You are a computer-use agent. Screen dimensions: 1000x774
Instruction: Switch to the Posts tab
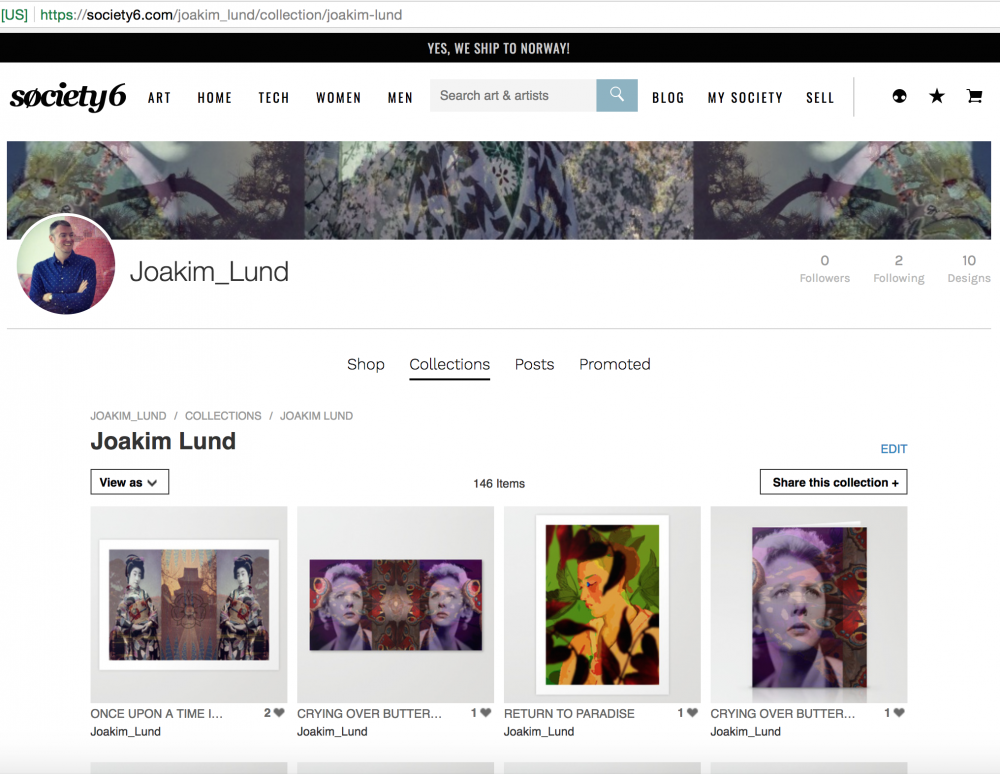point(534,364)
